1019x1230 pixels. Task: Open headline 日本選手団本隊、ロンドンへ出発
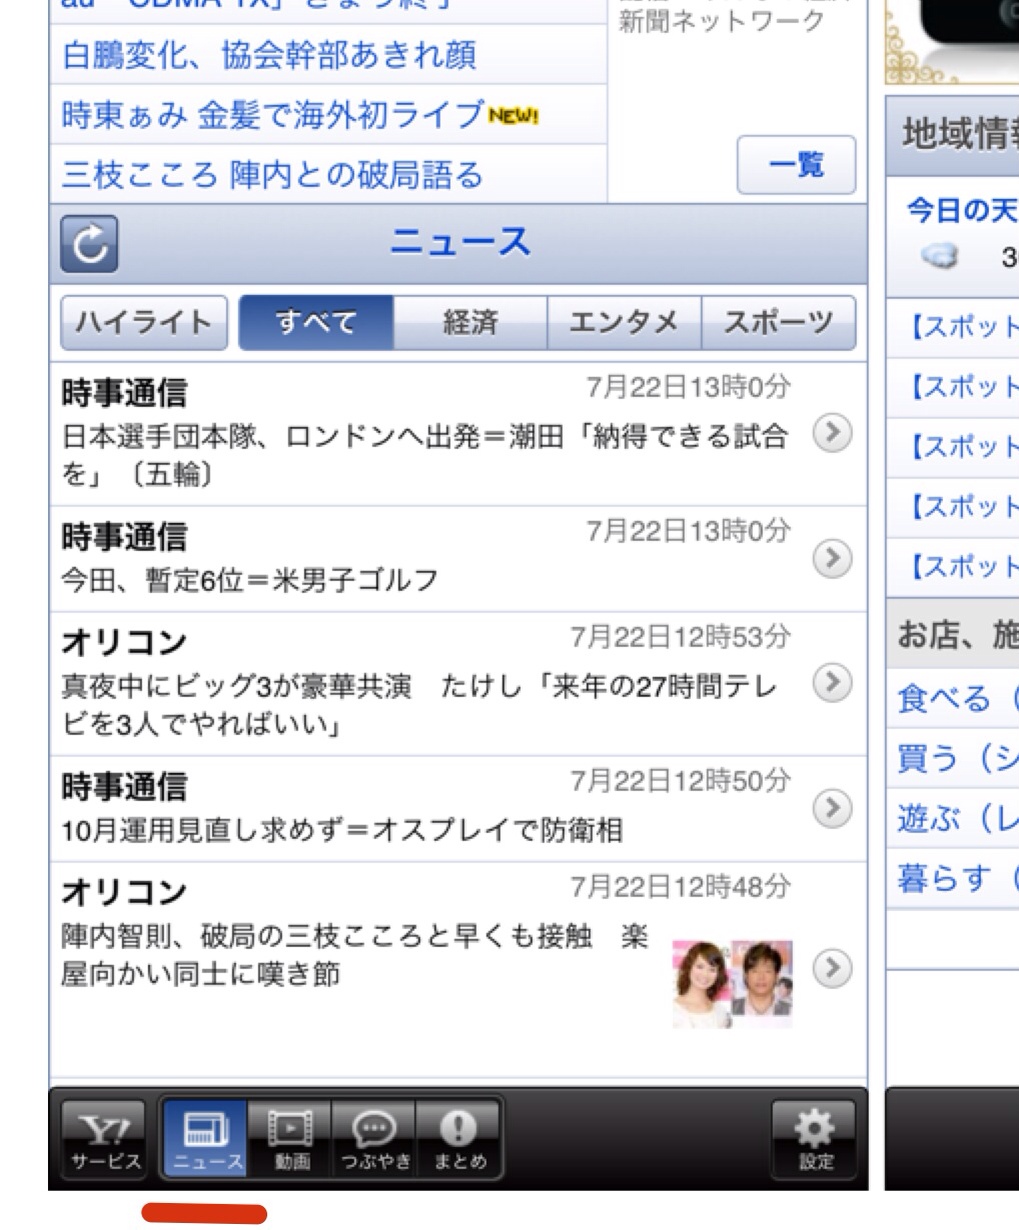[425, 455]
